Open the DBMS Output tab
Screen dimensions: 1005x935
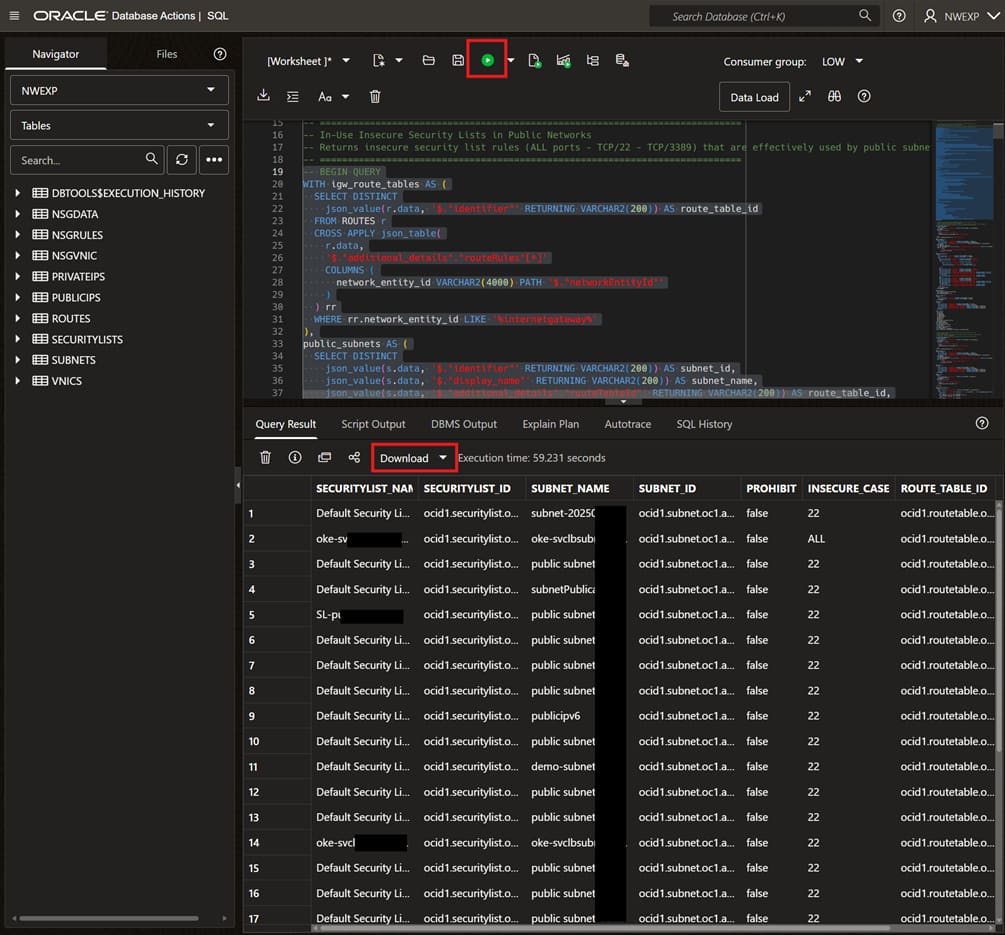[463, 424]
